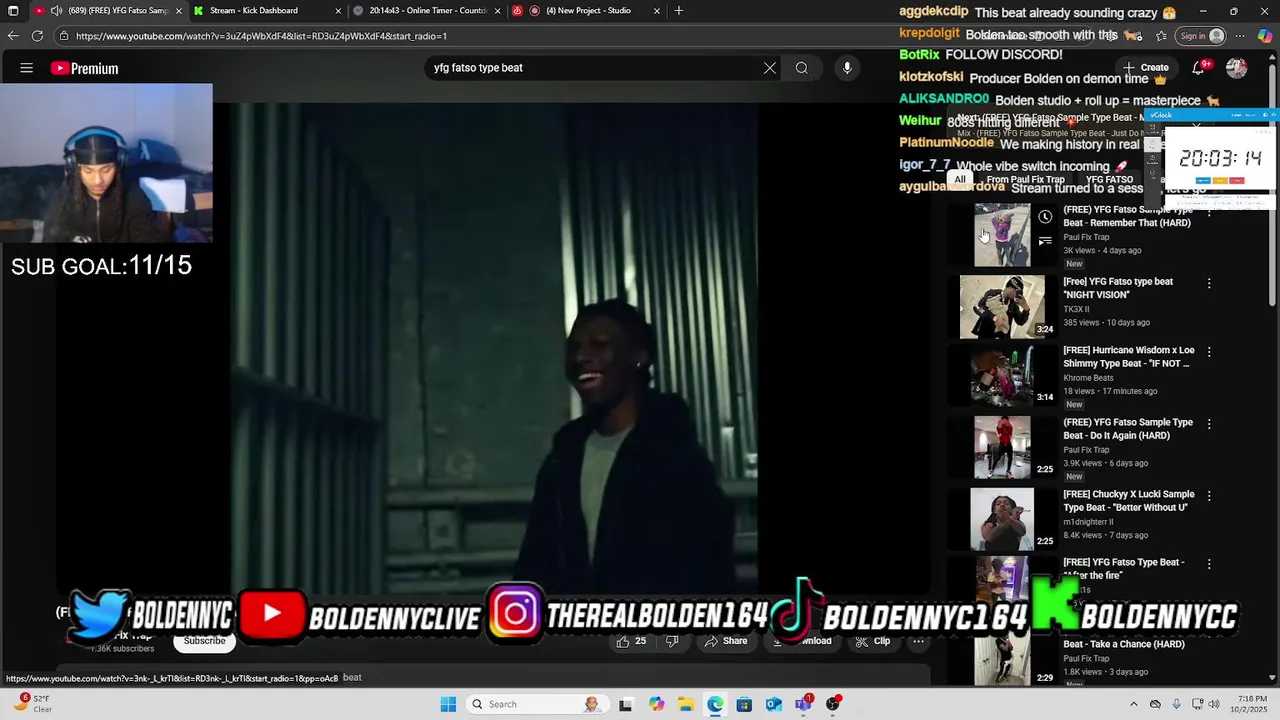The height and width of the screenshot is (720, 1280).
Task: Clip the current video
Action: (x=872, y=641)
